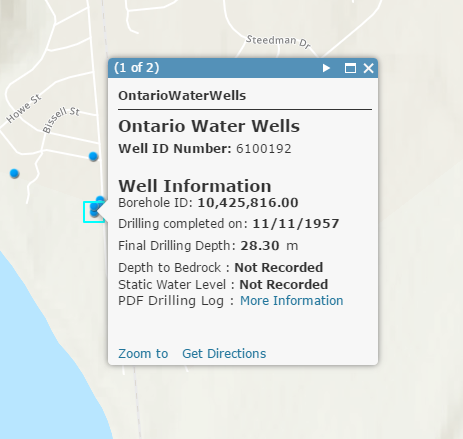Click the OntarioWaterWells layer title

point(182,96)
